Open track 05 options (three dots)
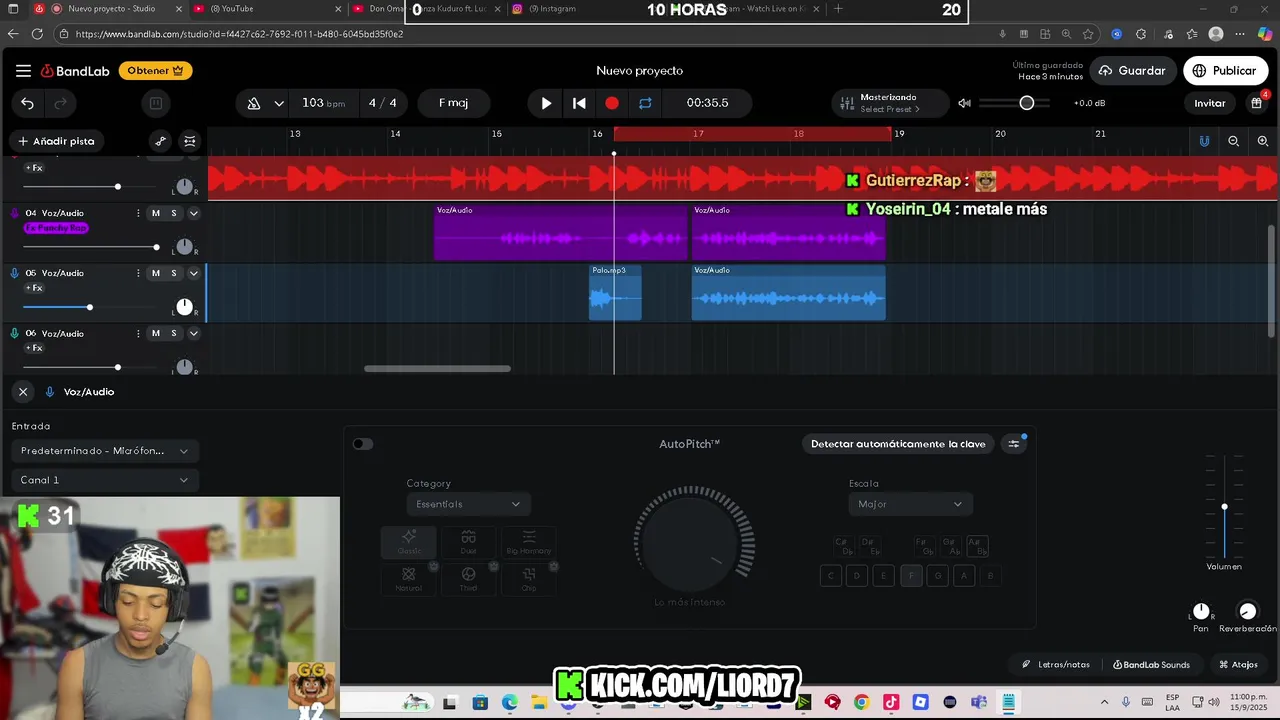1280x720 pixels. pos(137,273)
